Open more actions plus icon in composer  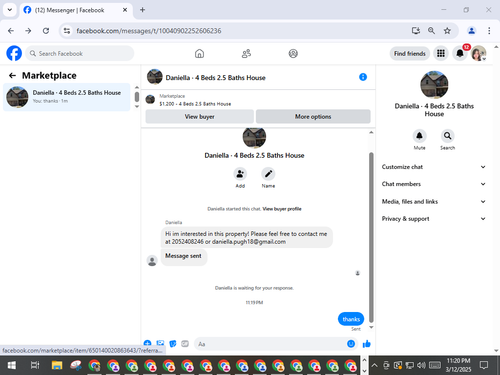(x=147, y=343)
